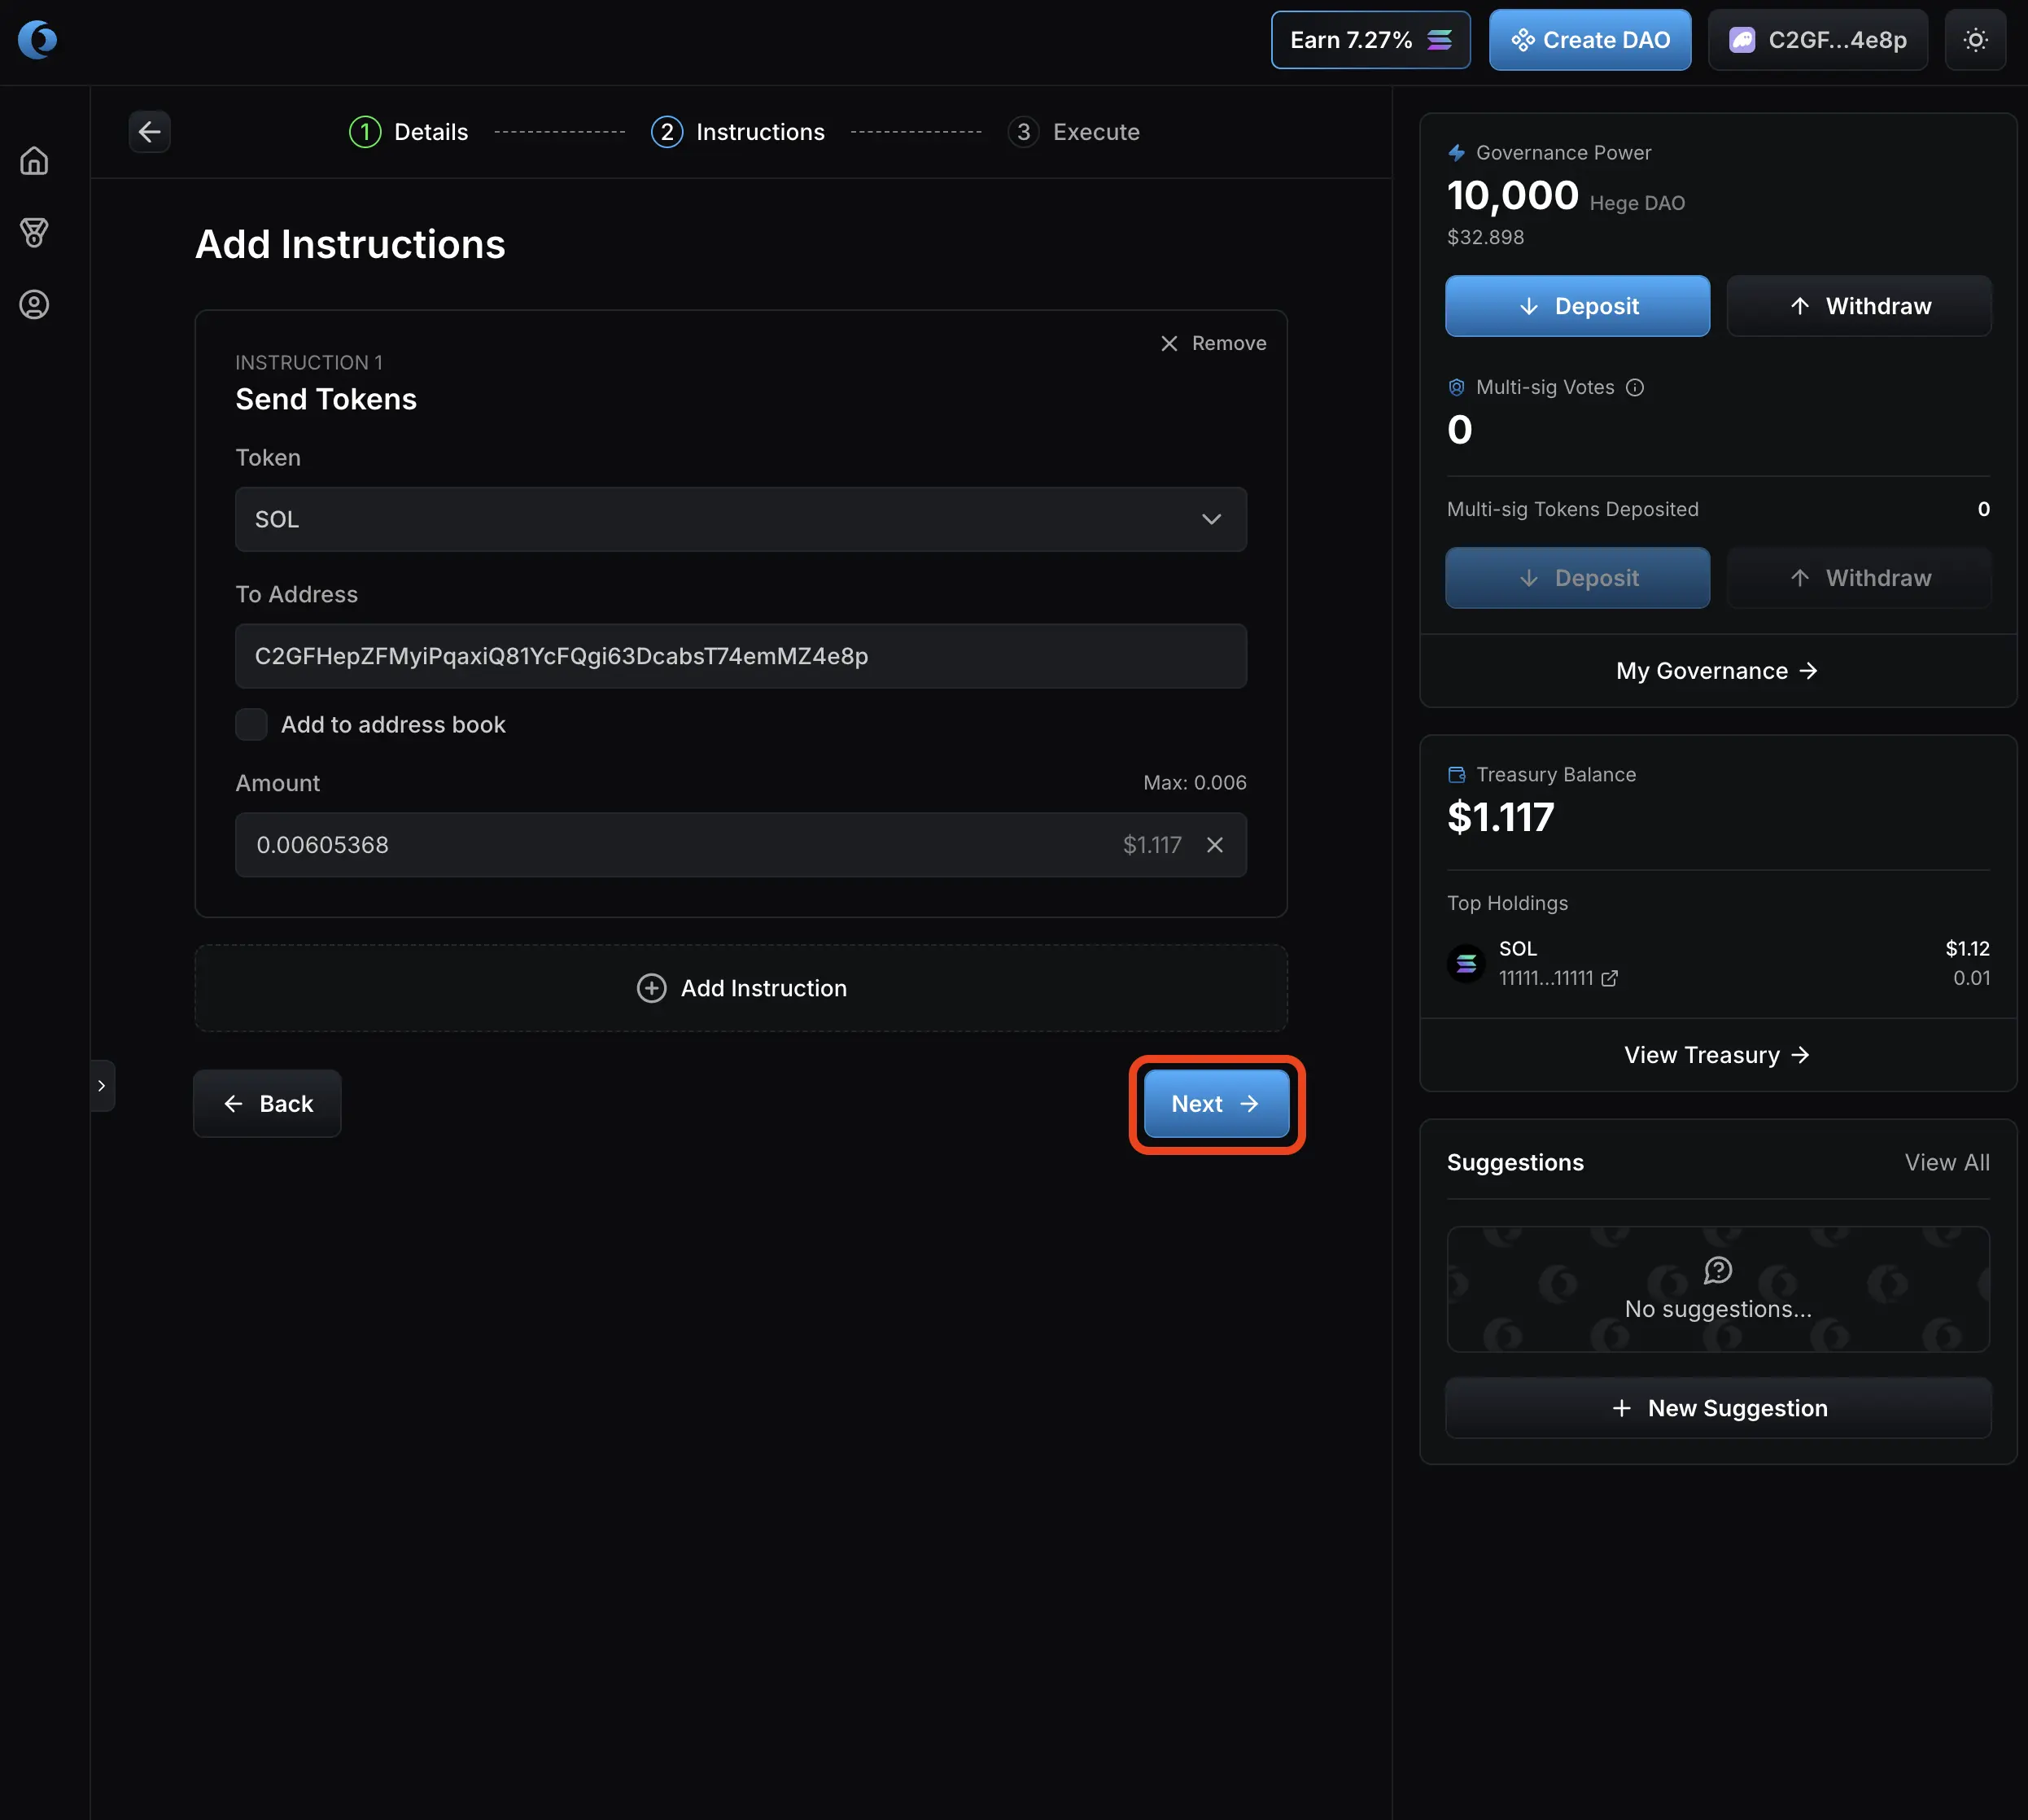
Task: Open the View Treasury link
Action: [x=1717, y=1055]
